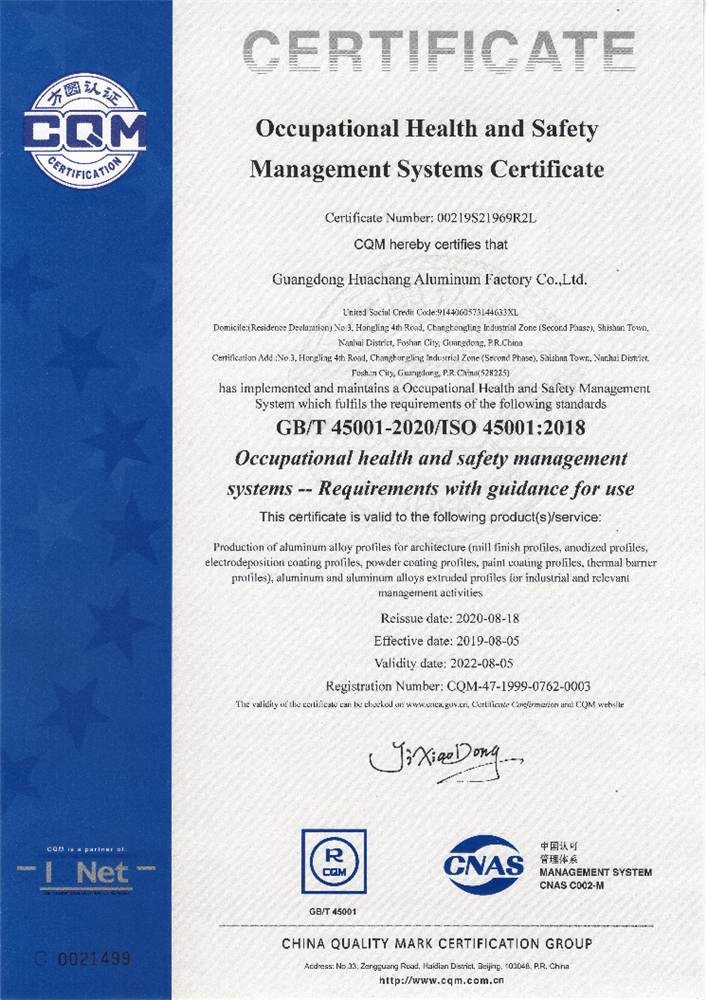Viewport: 707px width, 1000px height.
Task: Click the Zengguang Road address line at bottom
Action: click(436, 966)
